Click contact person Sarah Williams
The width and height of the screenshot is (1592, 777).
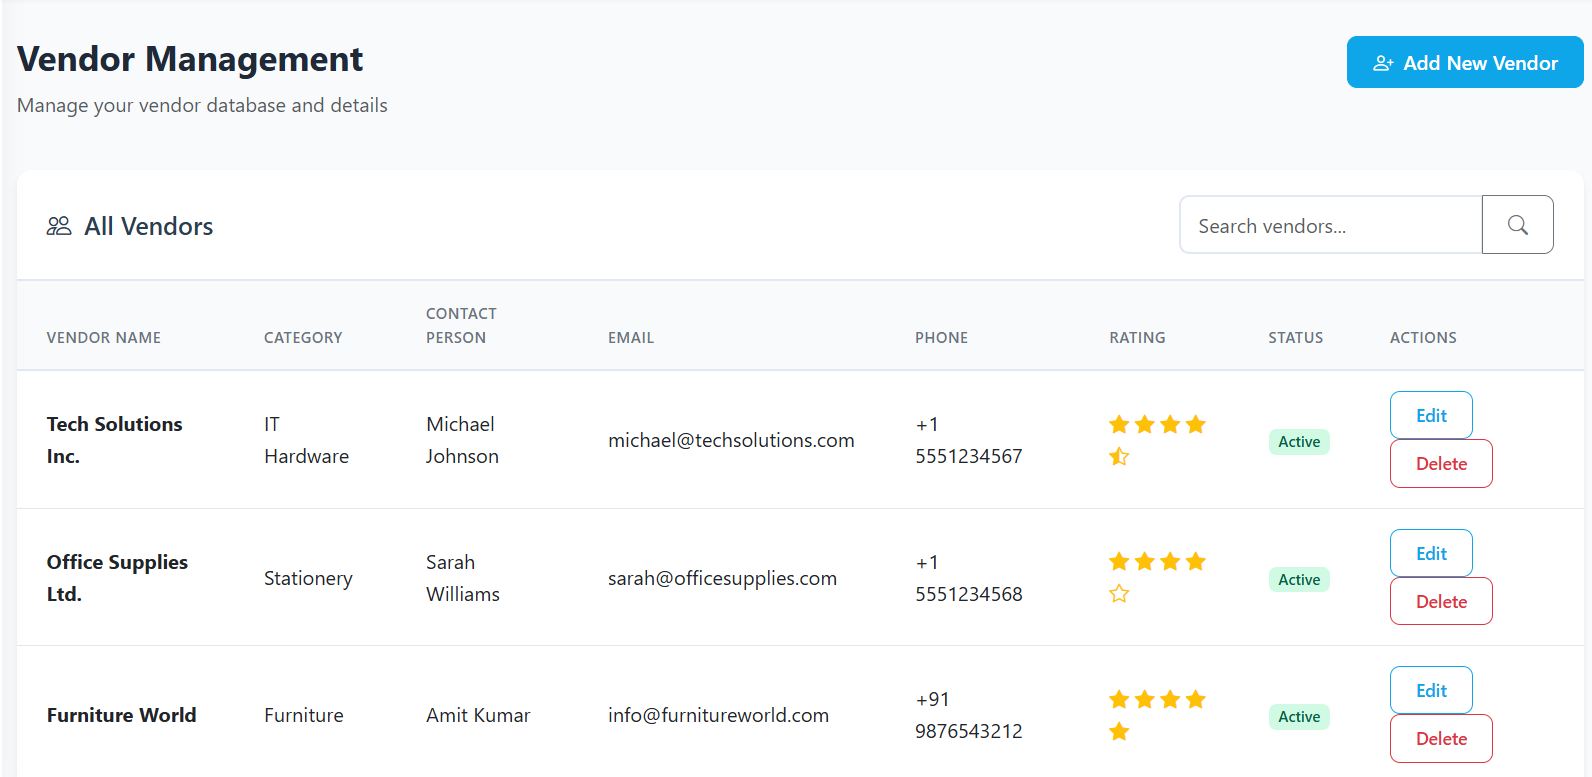pyautogui.click(x=463, y=578)
